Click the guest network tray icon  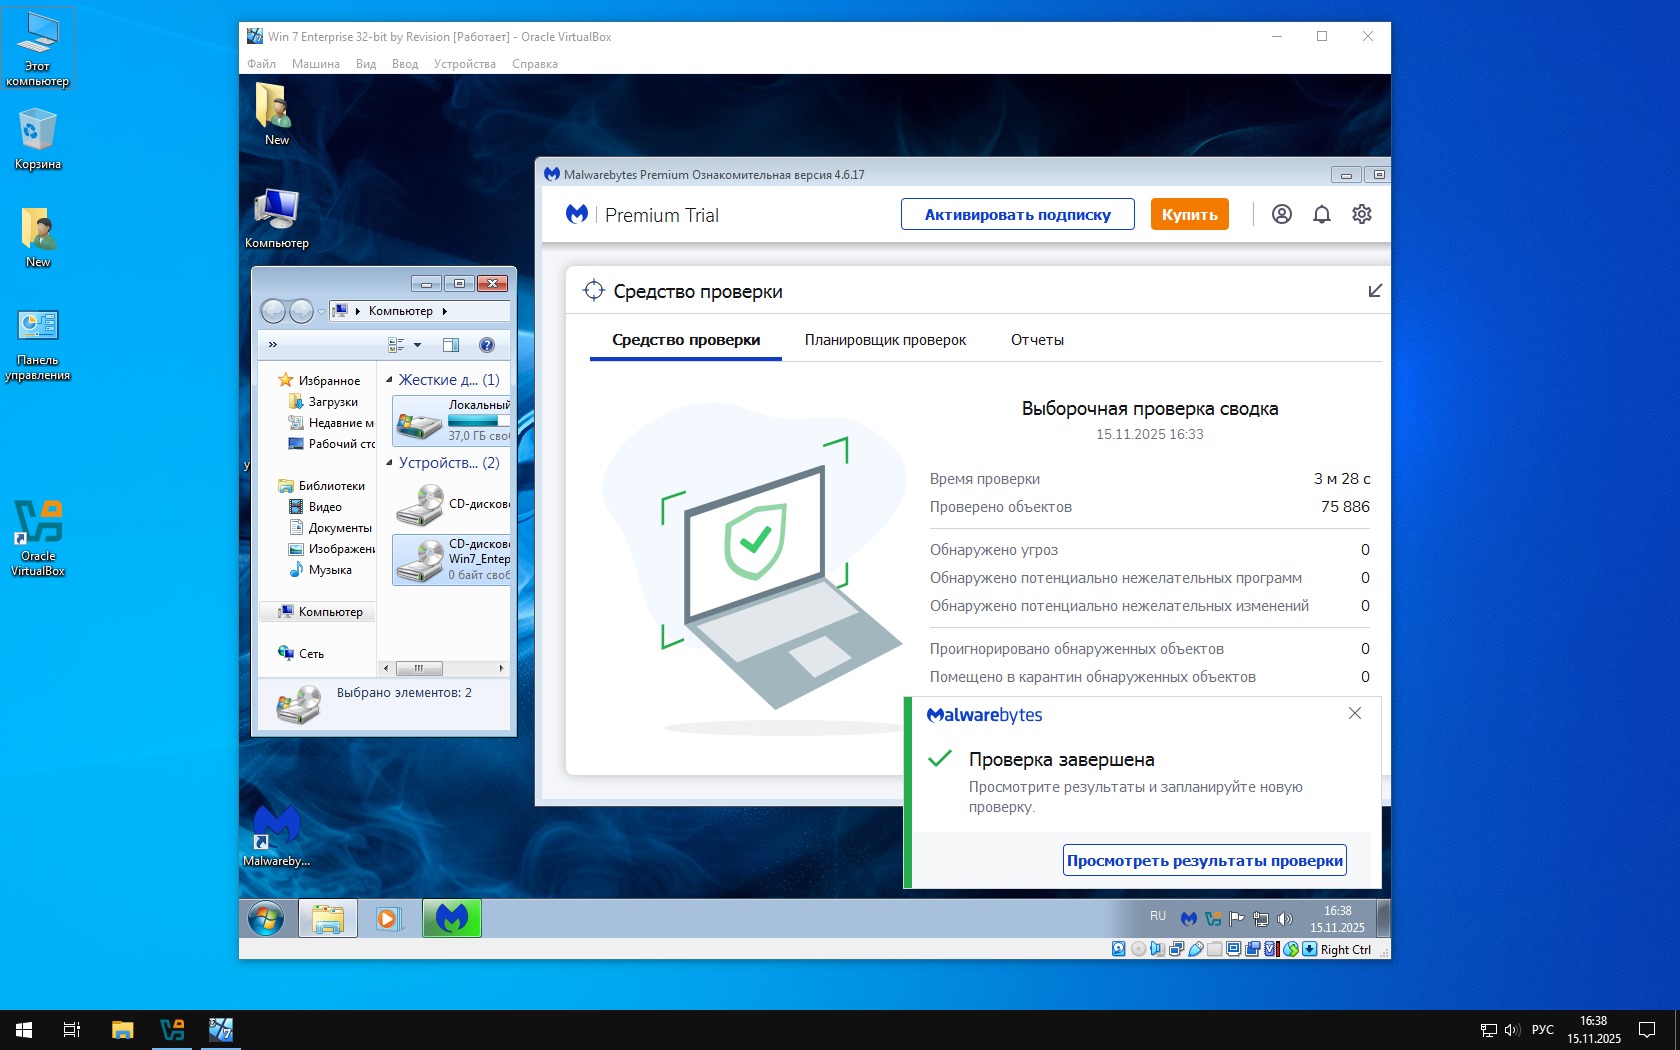click(1261, 918)
